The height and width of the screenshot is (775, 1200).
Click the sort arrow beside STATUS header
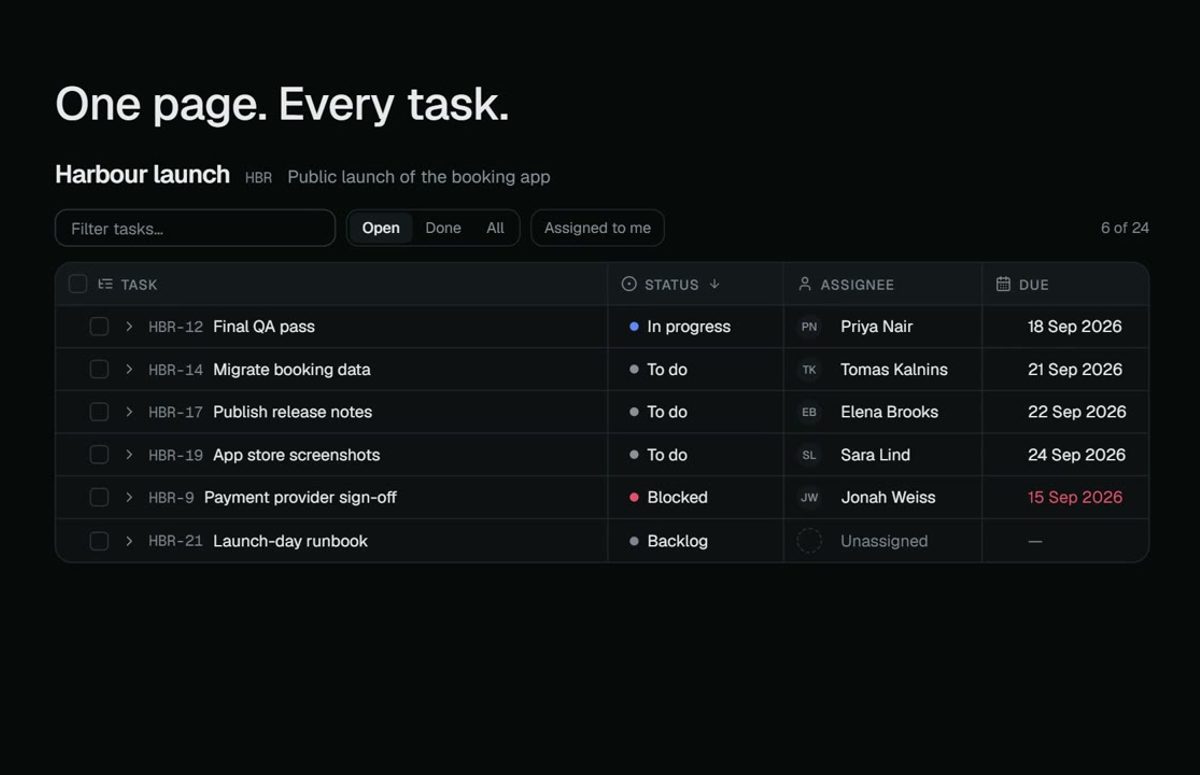pyautogui.click(x=714, y=284)
